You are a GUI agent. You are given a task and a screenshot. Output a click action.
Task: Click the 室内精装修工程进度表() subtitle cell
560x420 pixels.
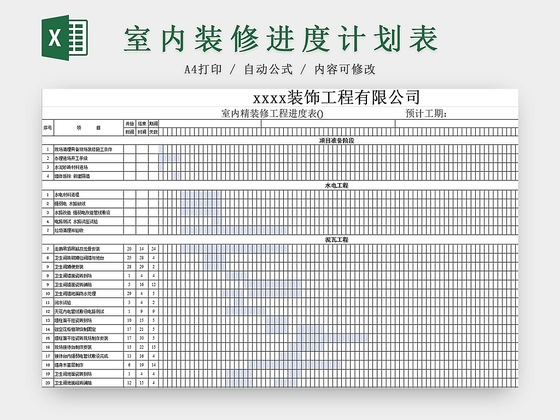(272, 114)
